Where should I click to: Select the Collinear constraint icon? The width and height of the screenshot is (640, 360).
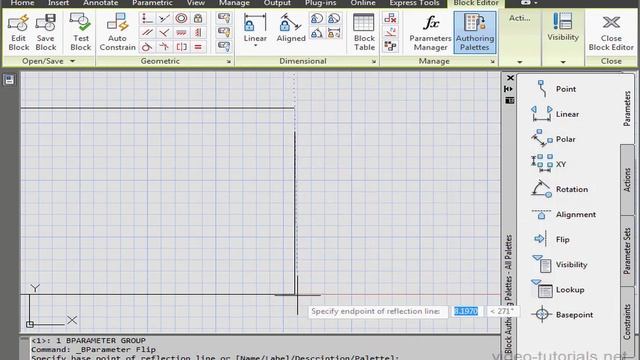[164, 18]
